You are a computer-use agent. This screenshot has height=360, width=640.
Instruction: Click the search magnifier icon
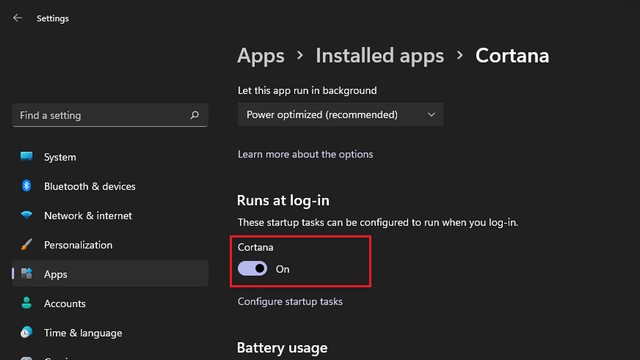(195, 115)
